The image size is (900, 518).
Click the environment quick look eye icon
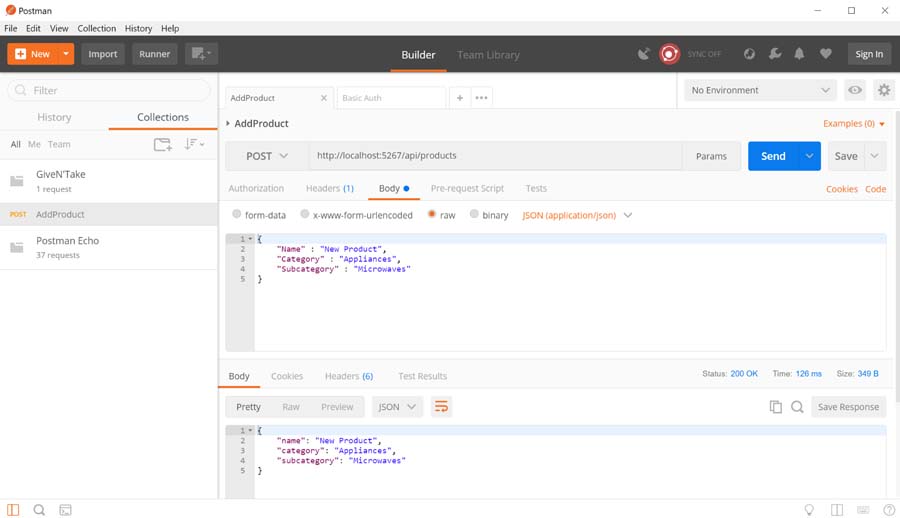[x=855, y=90]
